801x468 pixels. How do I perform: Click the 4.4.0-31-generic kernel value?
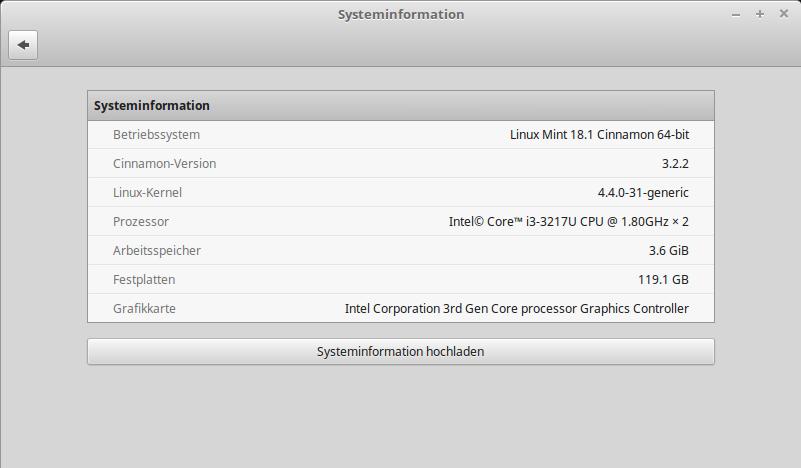(x=643, y=193)
